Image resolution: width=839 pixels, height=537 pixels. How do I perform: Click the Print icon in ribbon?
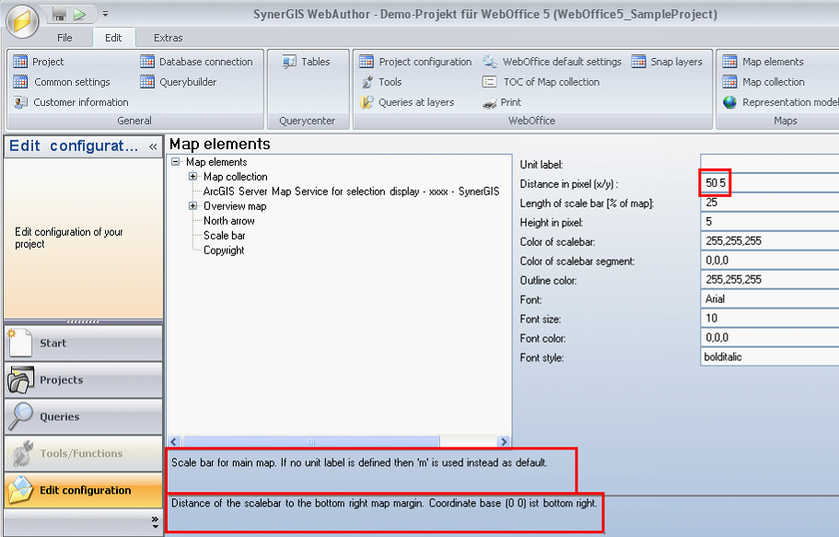tap(490, 103)
